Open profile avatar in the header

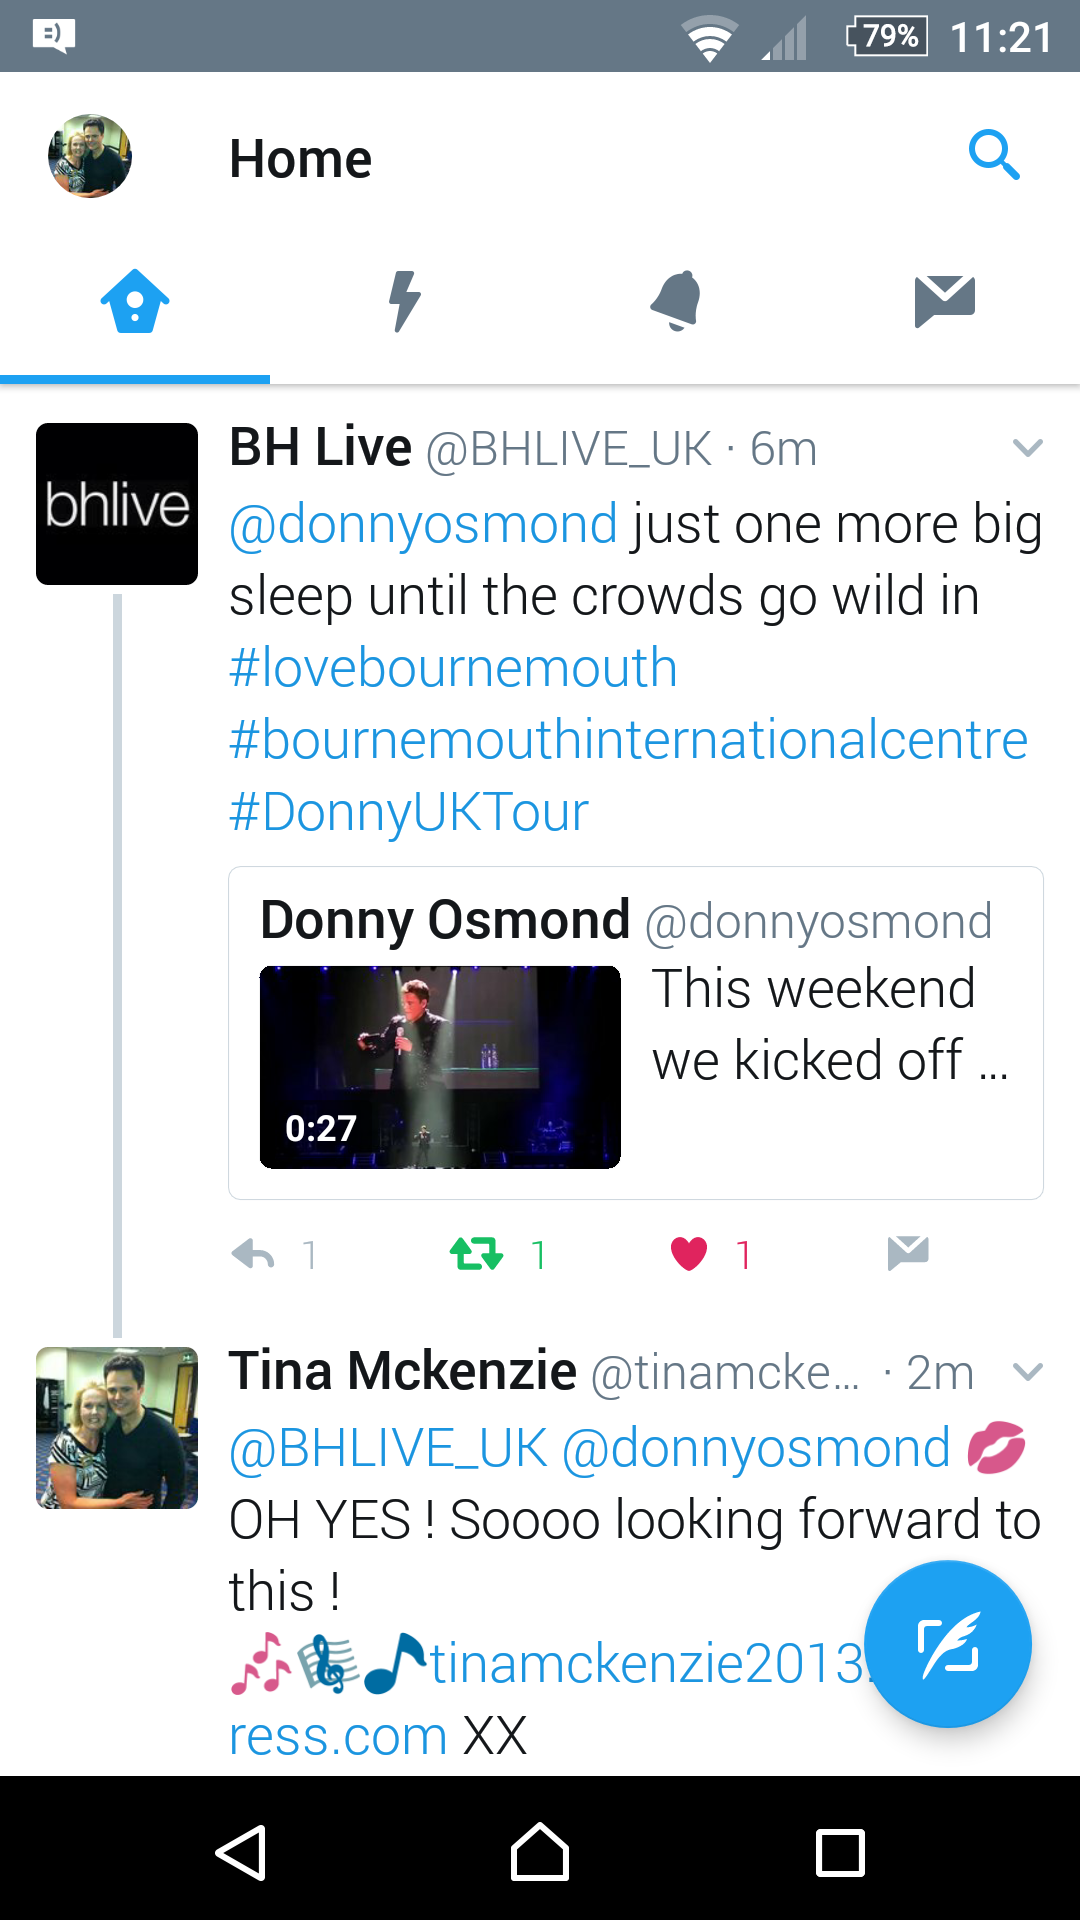click(90, 156)
